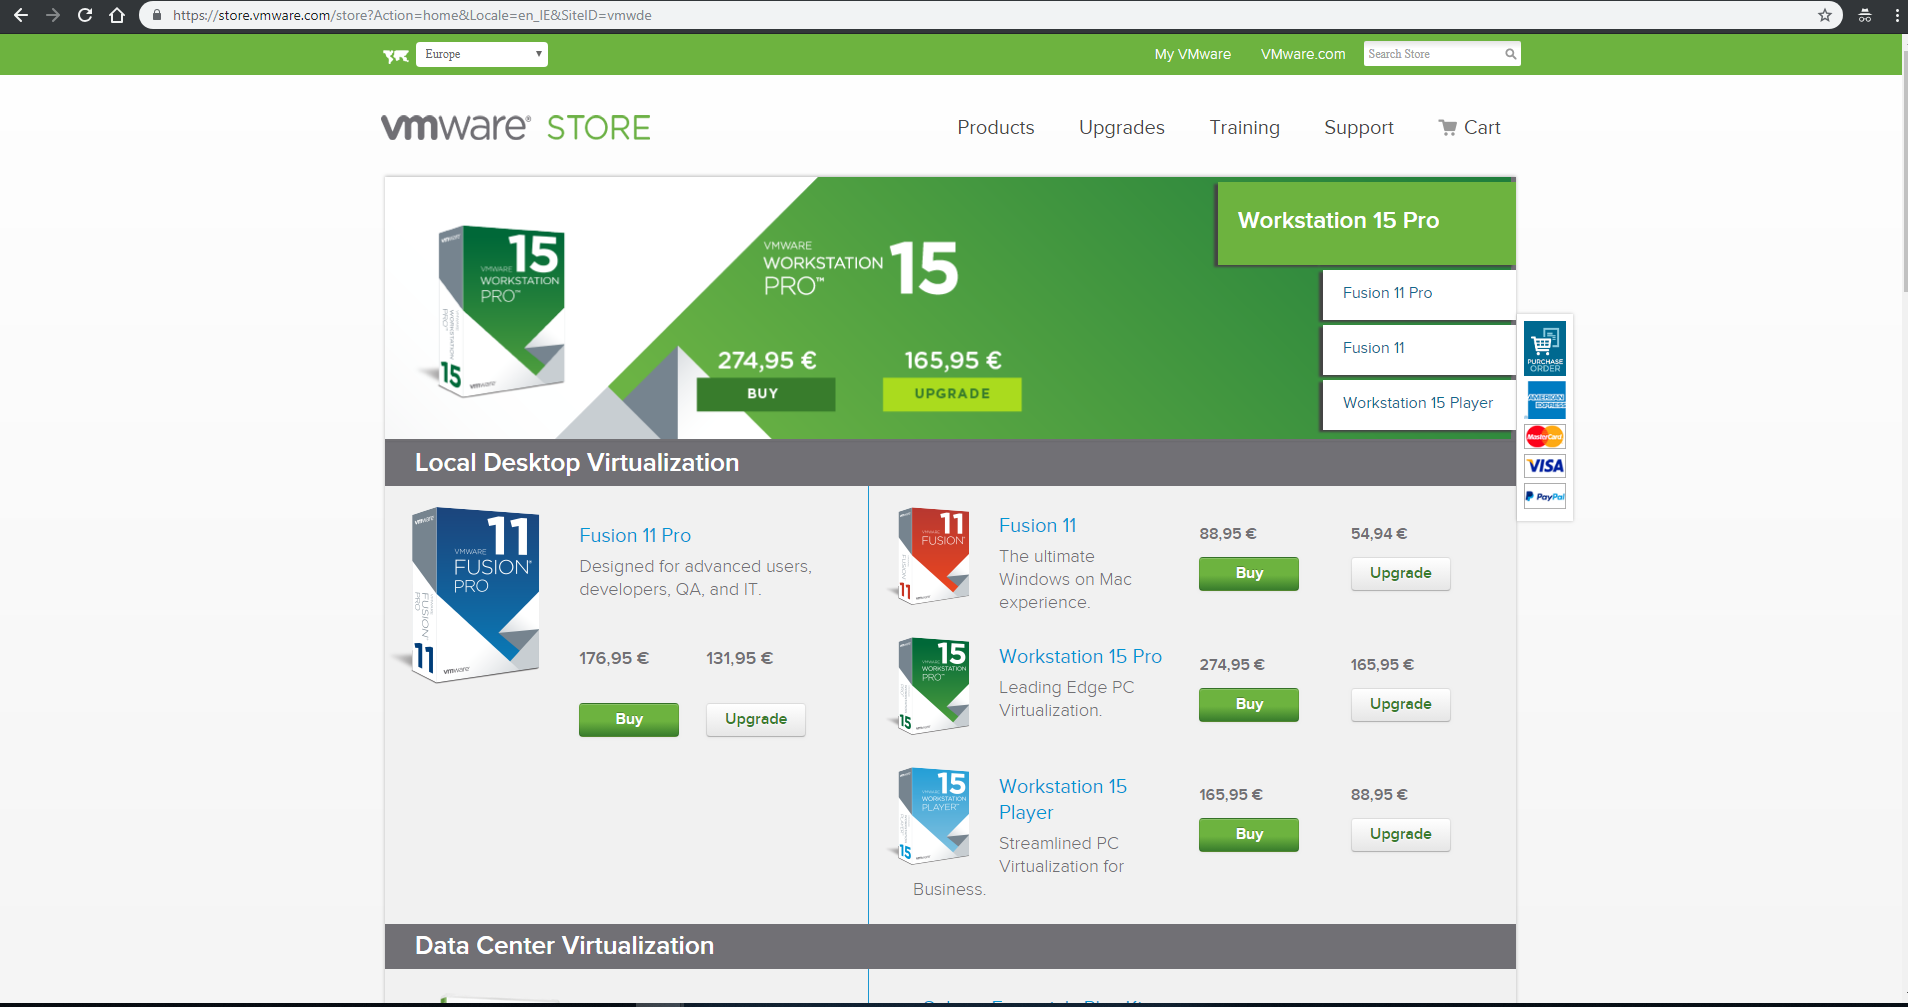Click the Search Store input field
Image resolution: width=1908 pixels, height=1007 pixels.
click(x=1430, y=54)
